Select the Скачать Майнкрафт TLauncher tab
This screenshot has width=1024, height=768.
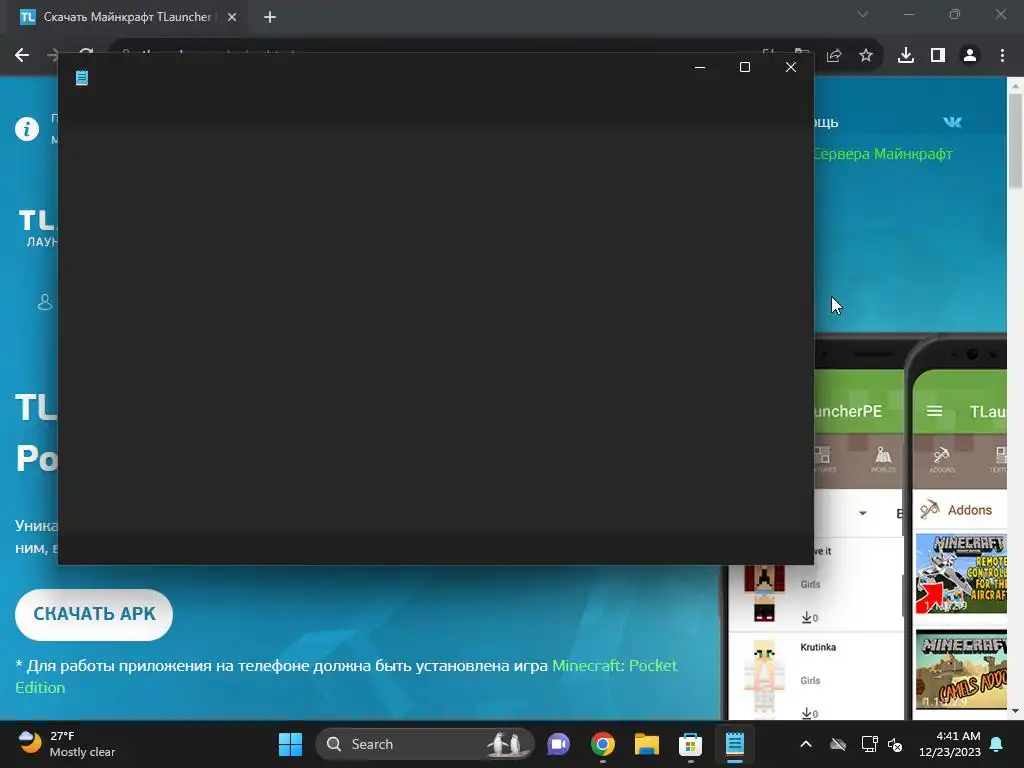(128, 18)
